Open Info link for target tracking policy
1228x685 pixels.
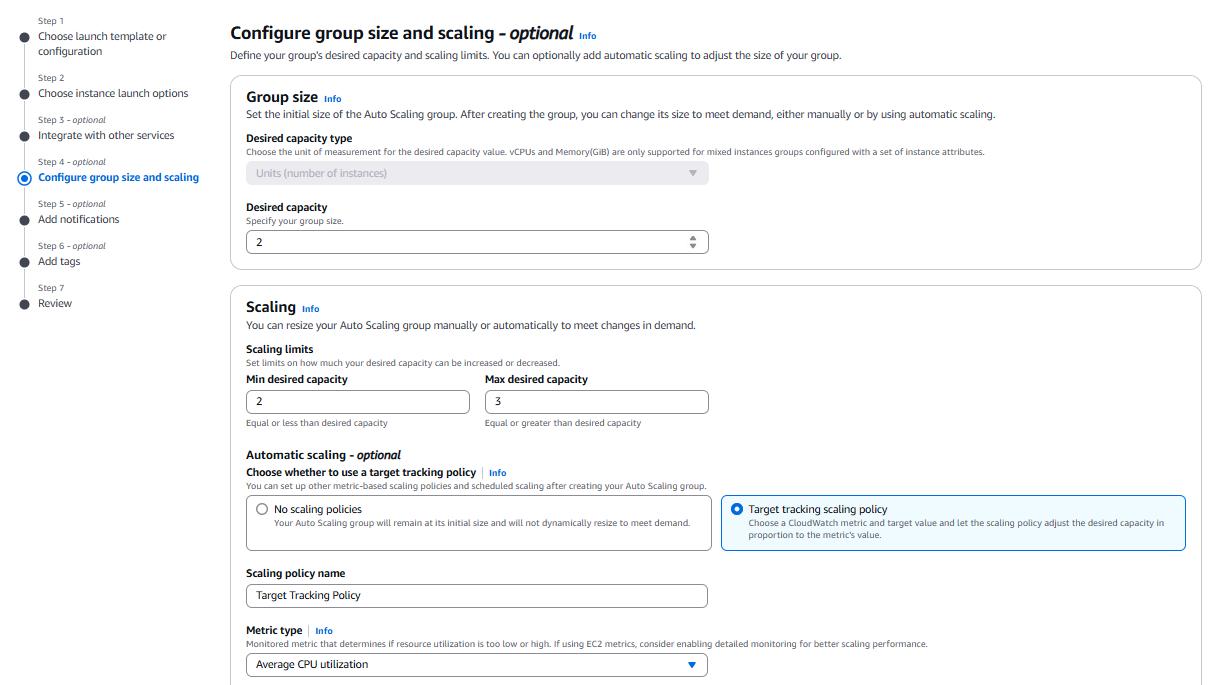coord(497,473)
